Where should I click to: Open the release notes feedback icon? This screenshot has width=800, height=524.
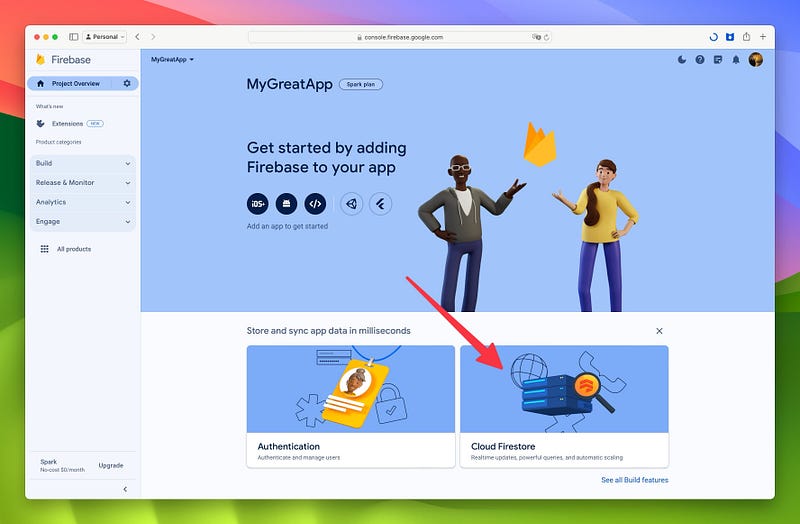(718, 60)
